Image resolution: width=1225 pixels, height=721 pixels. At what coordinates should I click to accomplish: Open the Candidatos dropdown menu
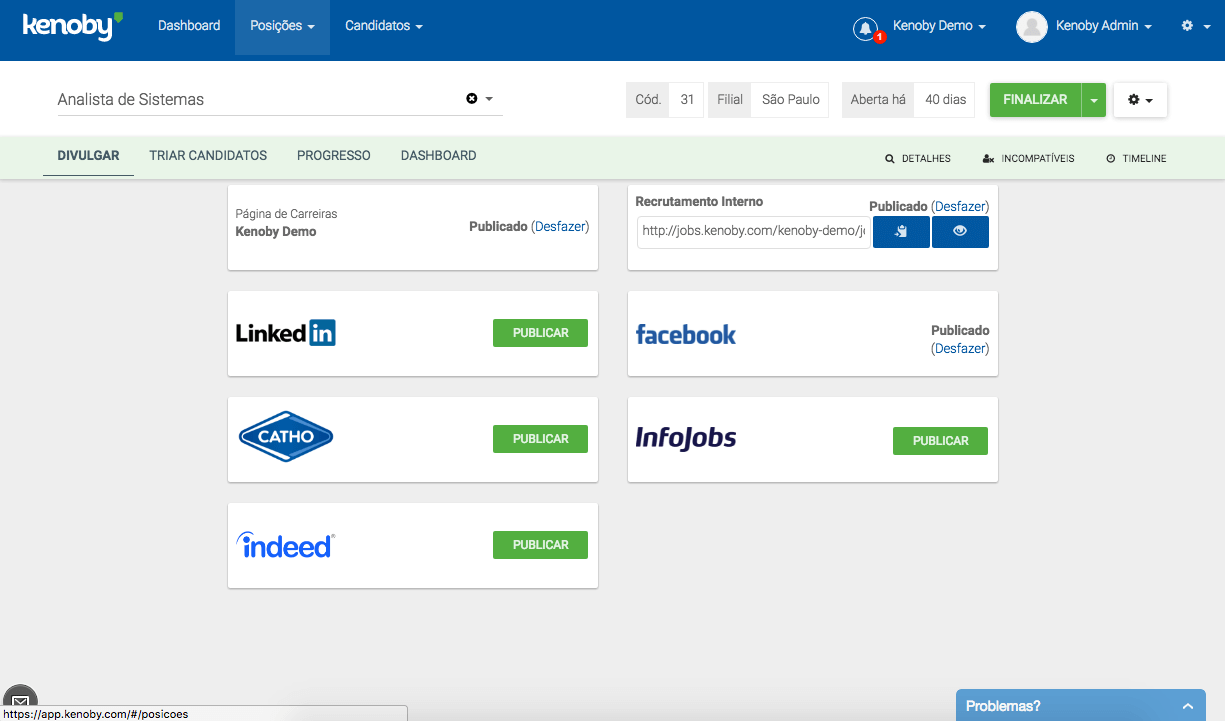tap(384, 26)
